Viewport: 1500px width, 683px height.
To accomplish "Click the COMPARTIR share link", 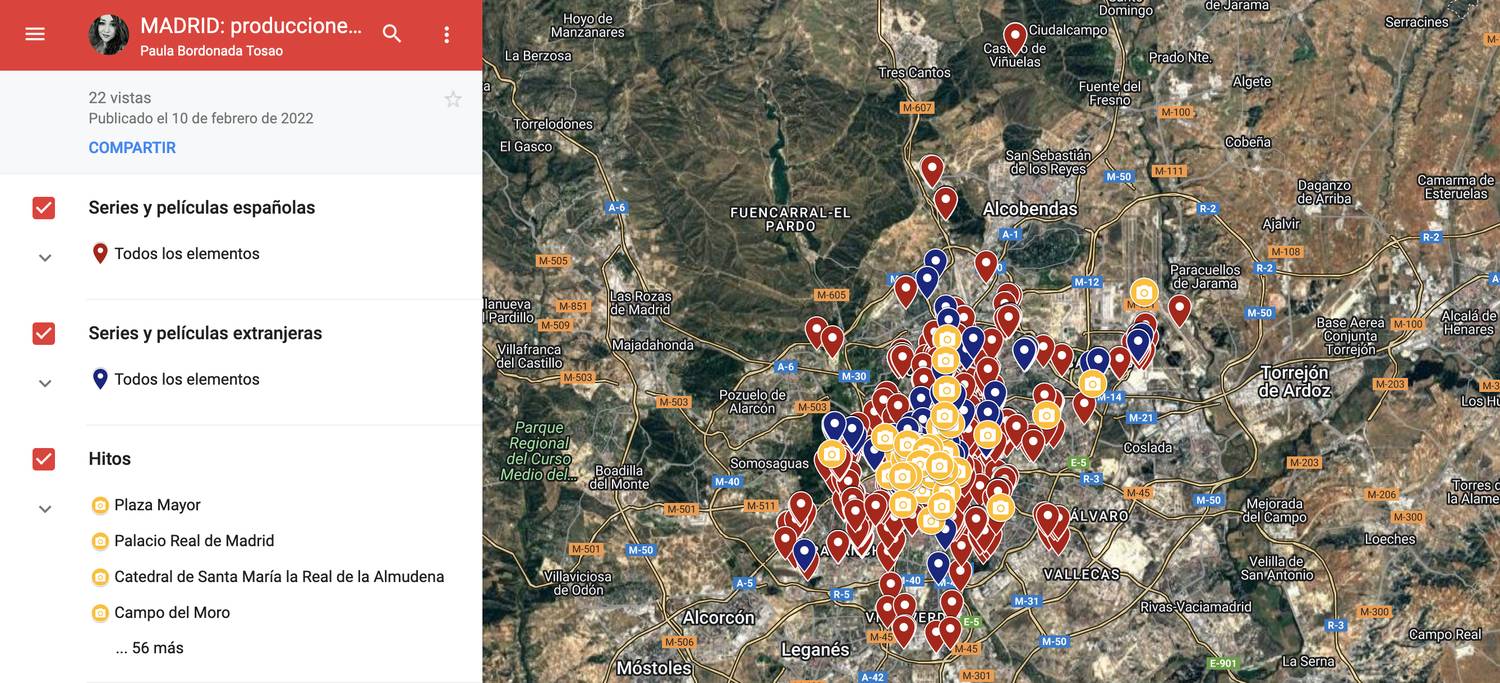I will [x=132, y=148].
